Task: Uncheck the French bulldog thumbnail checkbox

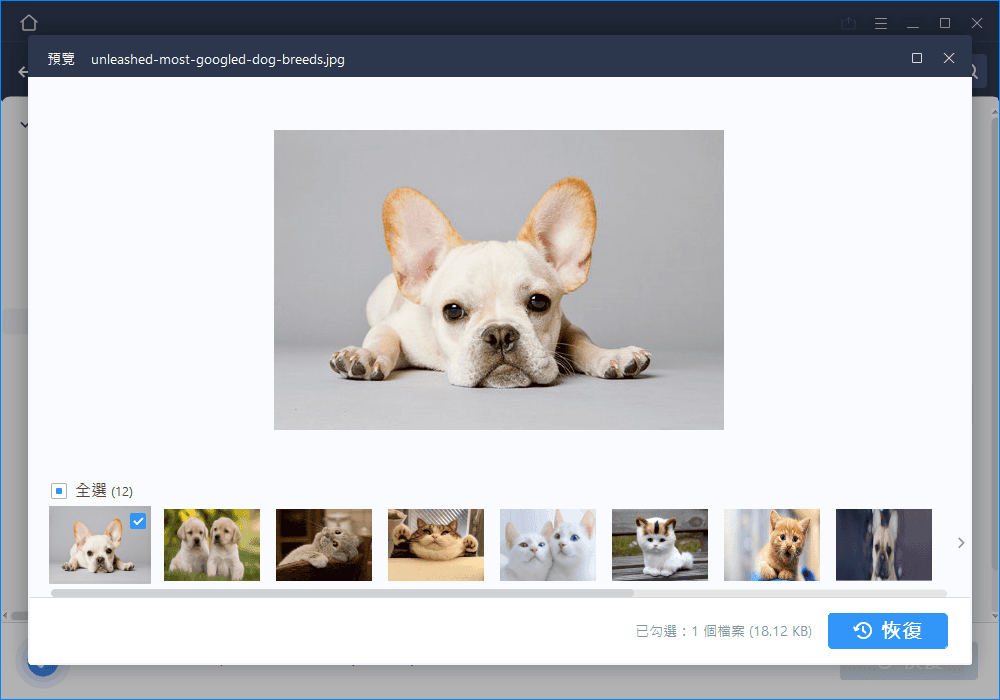Action: tap(138, 521)
